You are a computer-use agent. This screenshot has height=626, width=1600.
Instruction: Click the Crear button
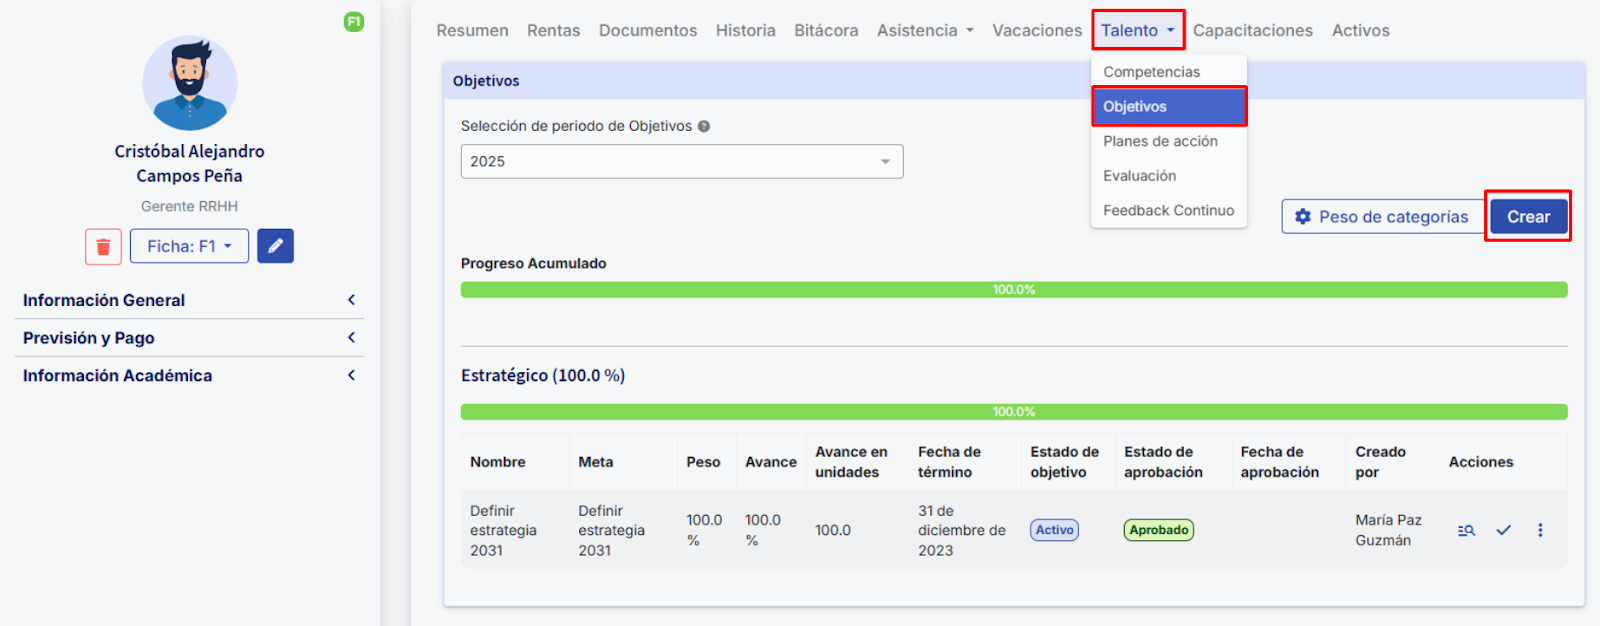(1528, 217)
